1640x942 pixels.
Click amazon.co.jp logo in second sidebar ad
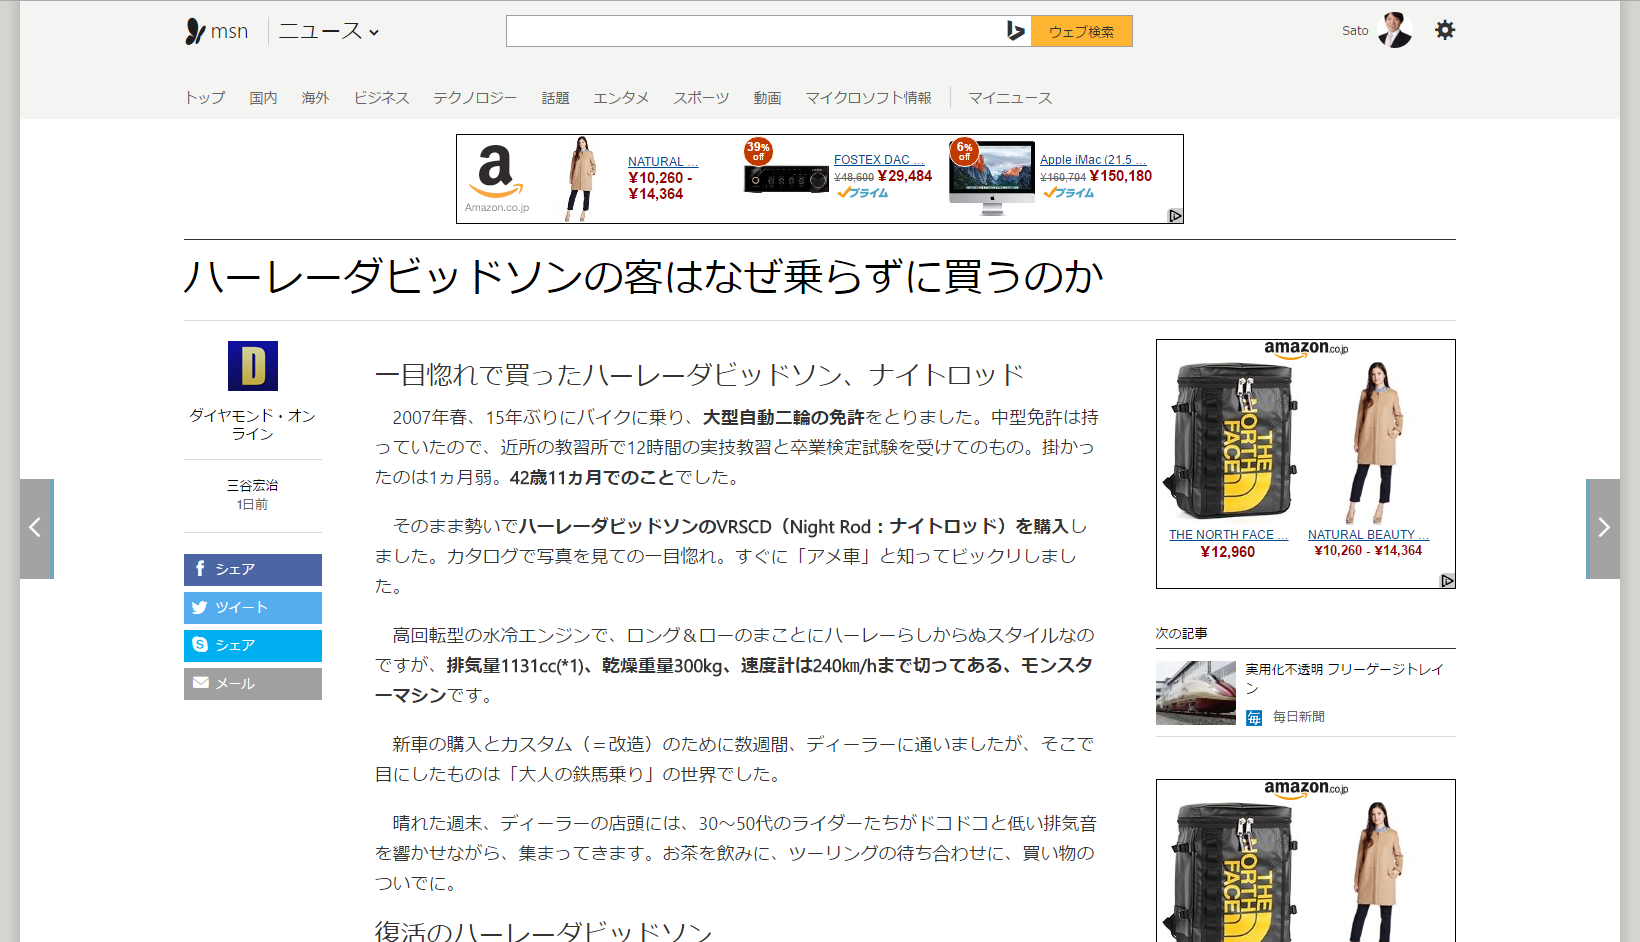(x=1306, y=789)
